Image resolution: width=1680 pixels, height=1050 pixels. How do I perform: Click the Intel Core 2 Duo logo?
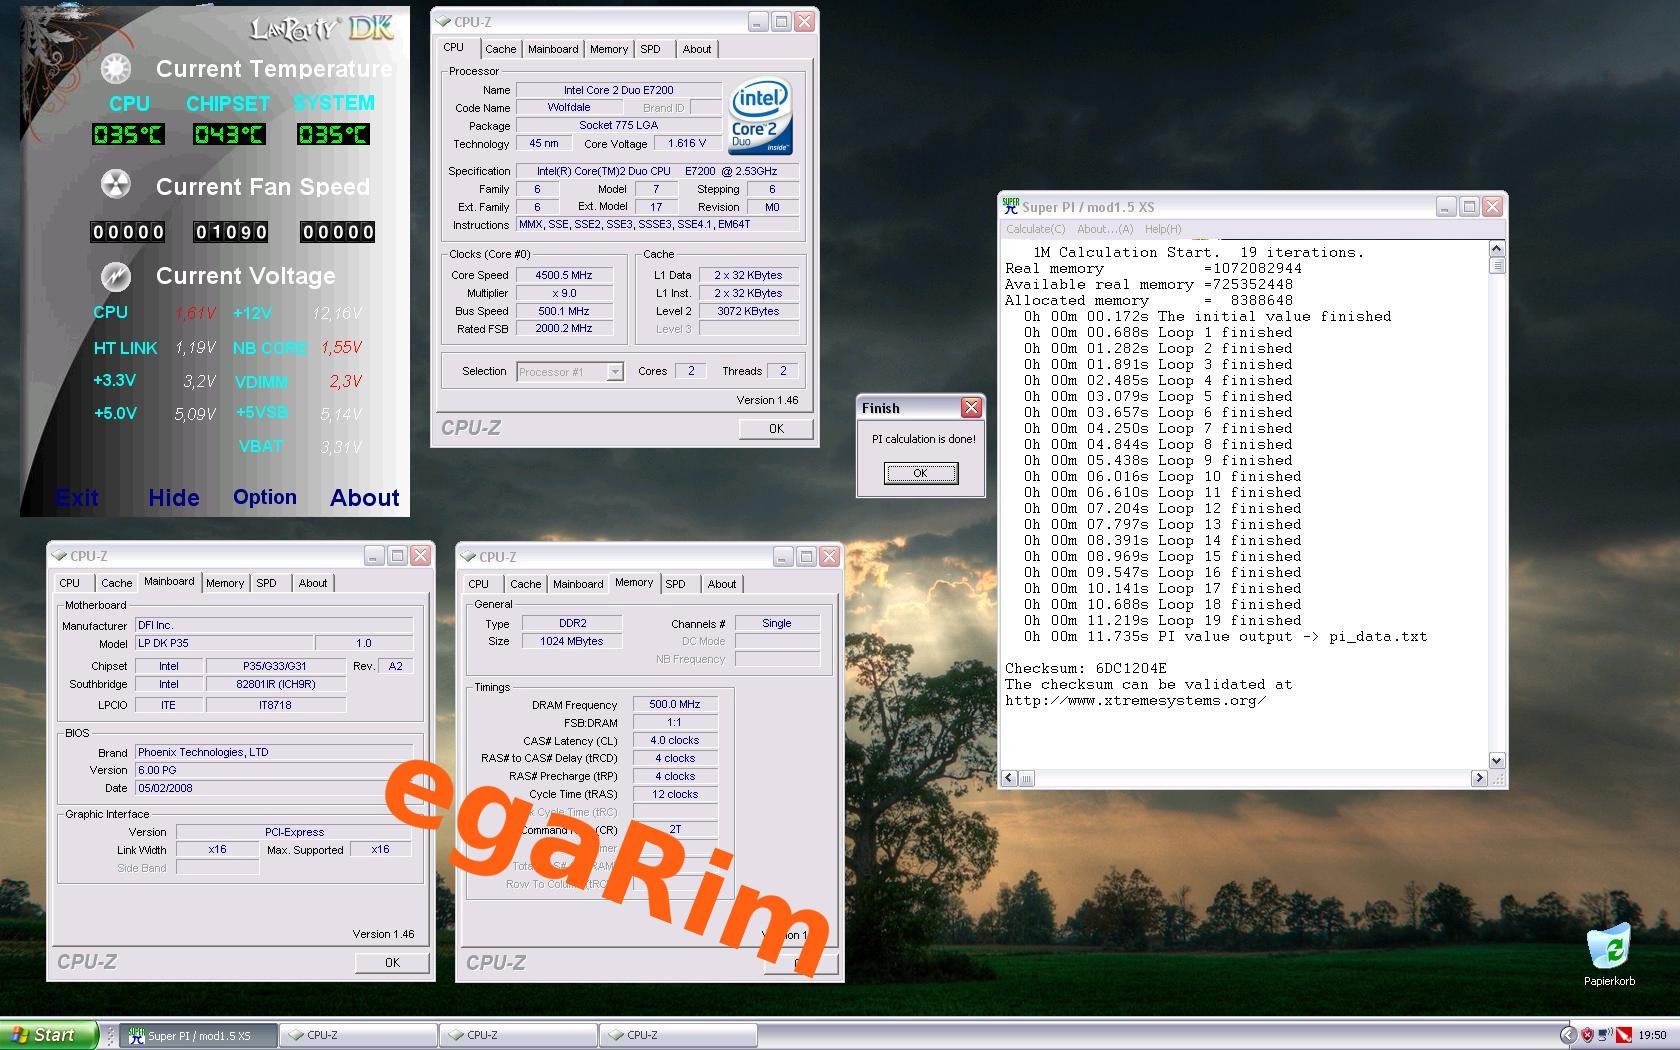(x=761, y=116)
